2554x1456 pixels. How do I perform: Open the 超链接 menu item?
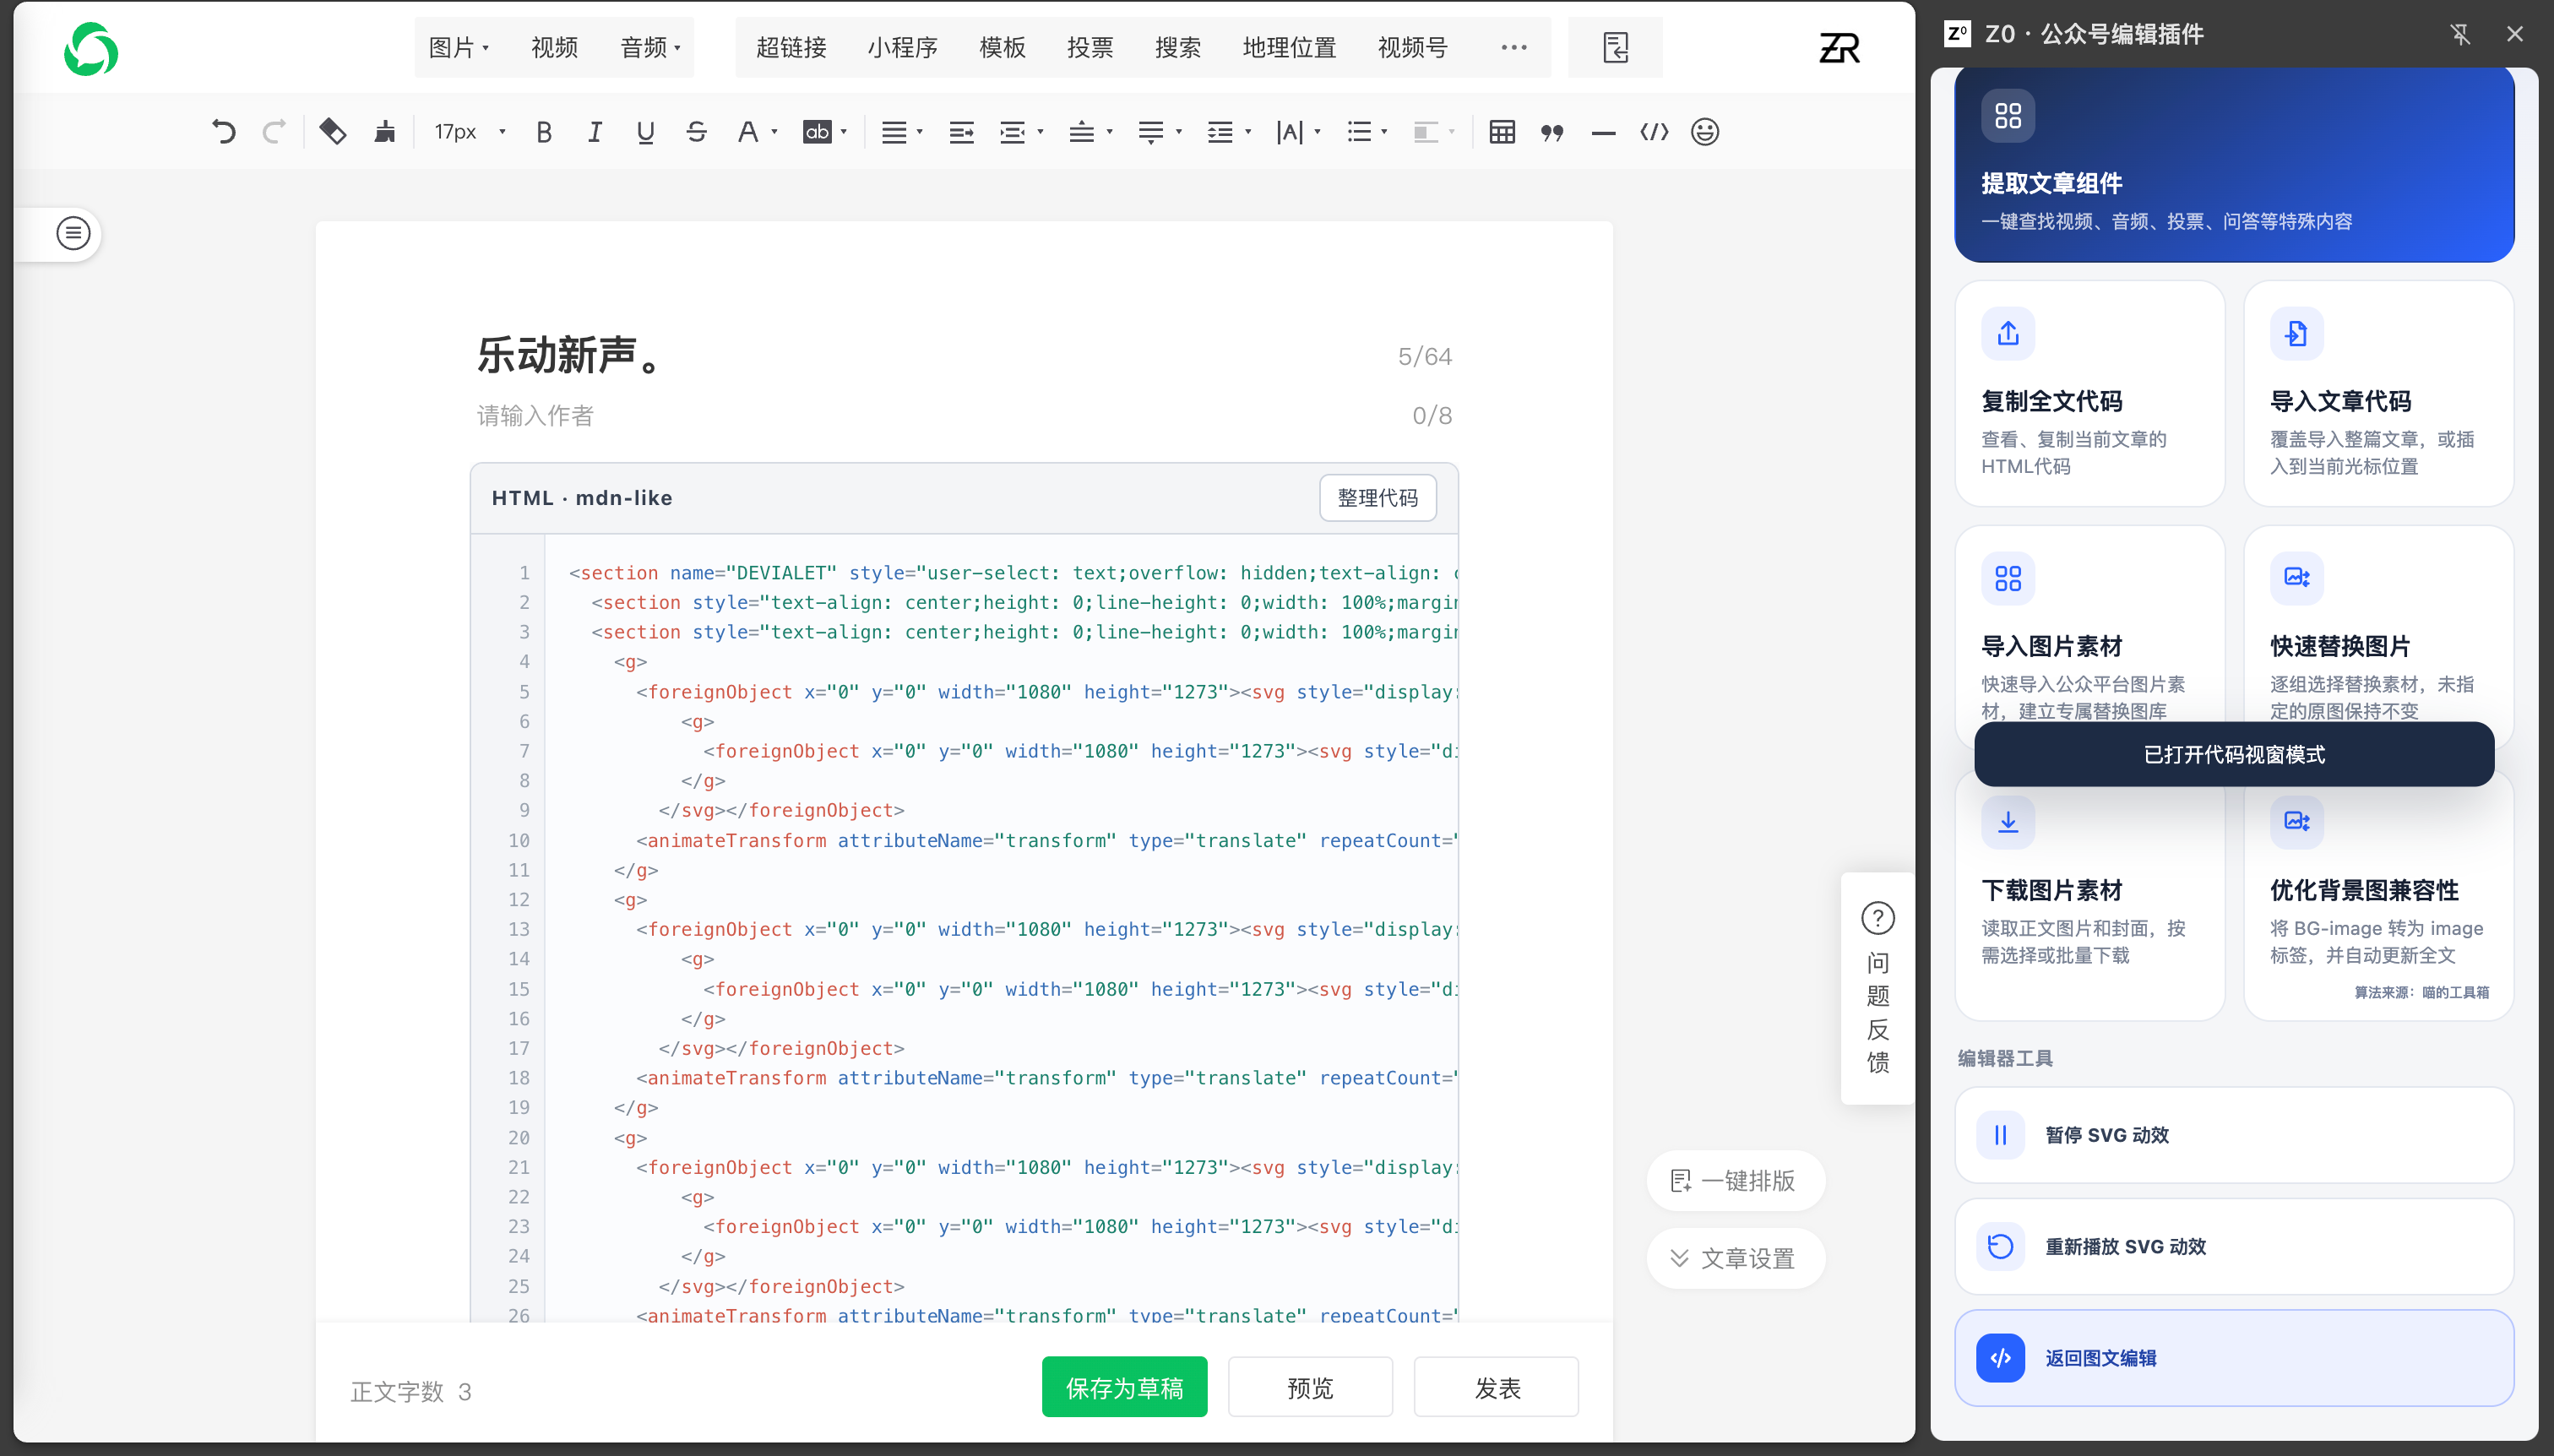tap(791, 47)
